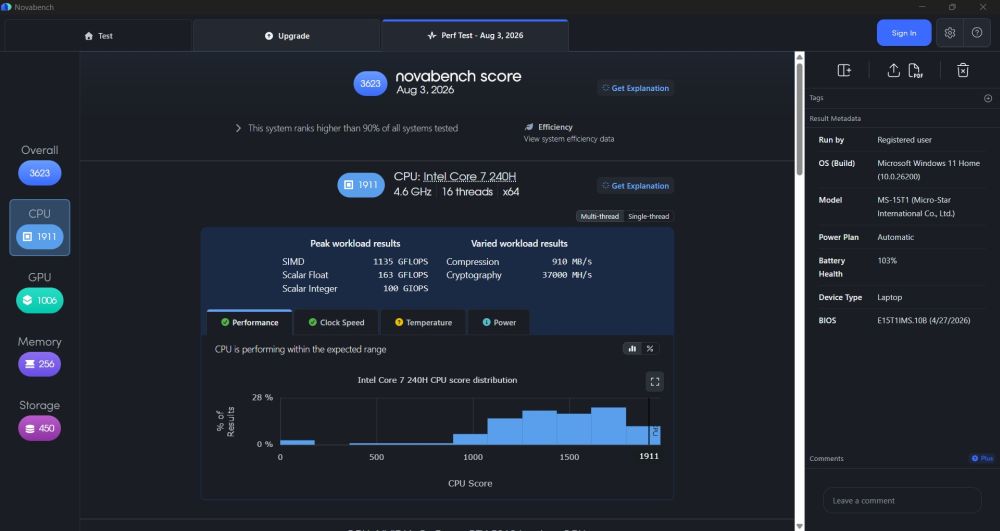Open the Temperature tab
The width and height of the screenshot is (1000, 531).
point(423,323)
